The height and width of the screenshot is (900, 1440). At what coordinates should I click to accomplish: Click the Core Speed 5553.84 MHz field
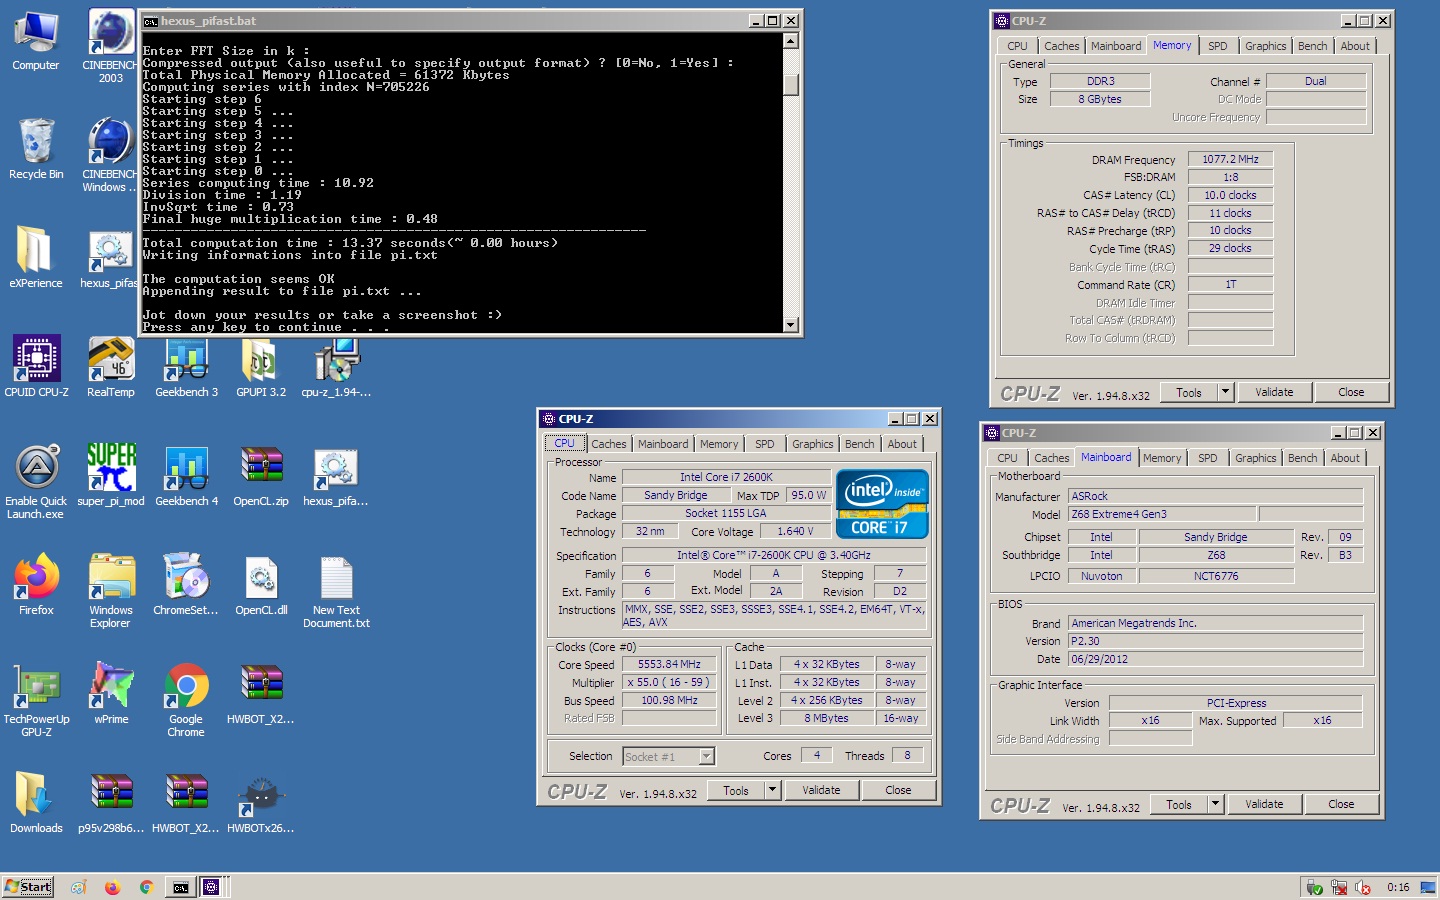coord(669,664)
